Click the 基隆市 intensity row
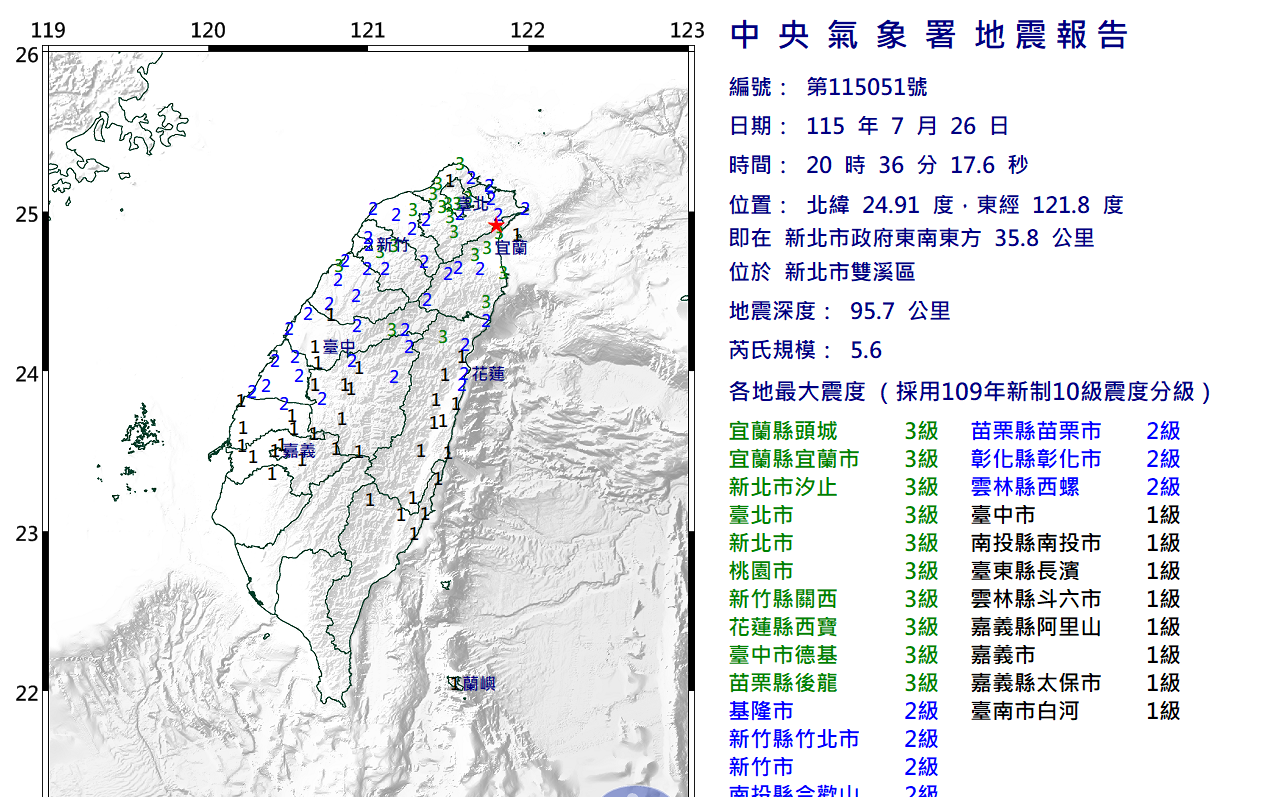1280x797 pixels. [834, 711]
